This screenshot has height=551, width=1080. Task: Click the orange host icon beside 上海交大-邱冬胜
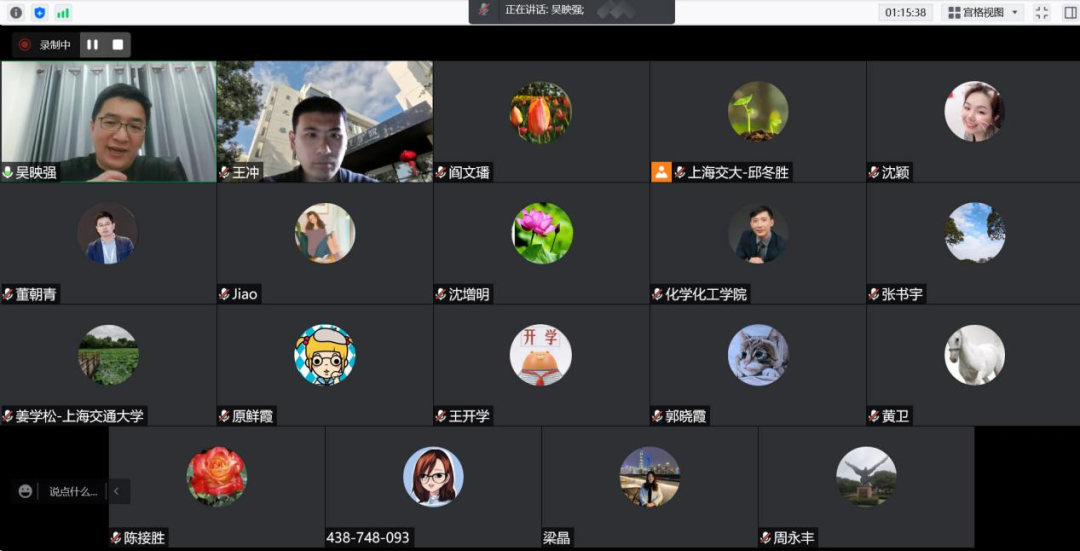(661, 172)
